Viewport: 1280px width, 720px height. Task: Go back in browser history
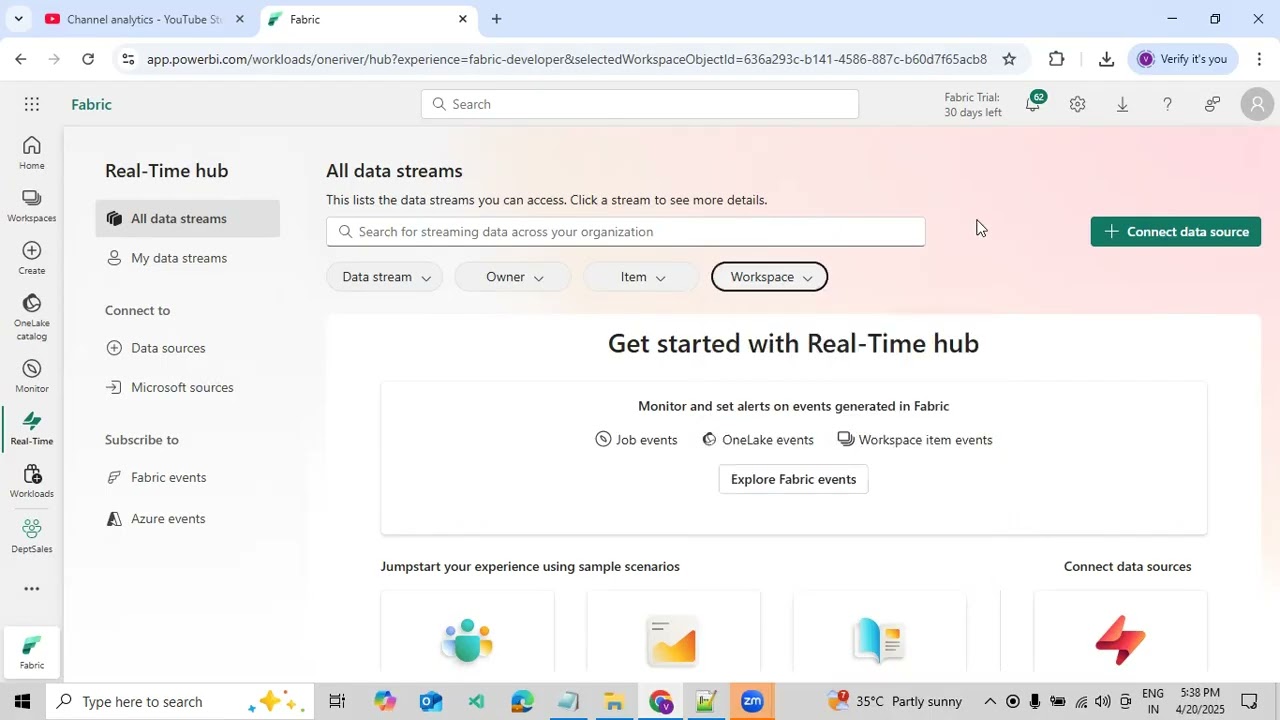pyautogui.click(x=21, y=59)
